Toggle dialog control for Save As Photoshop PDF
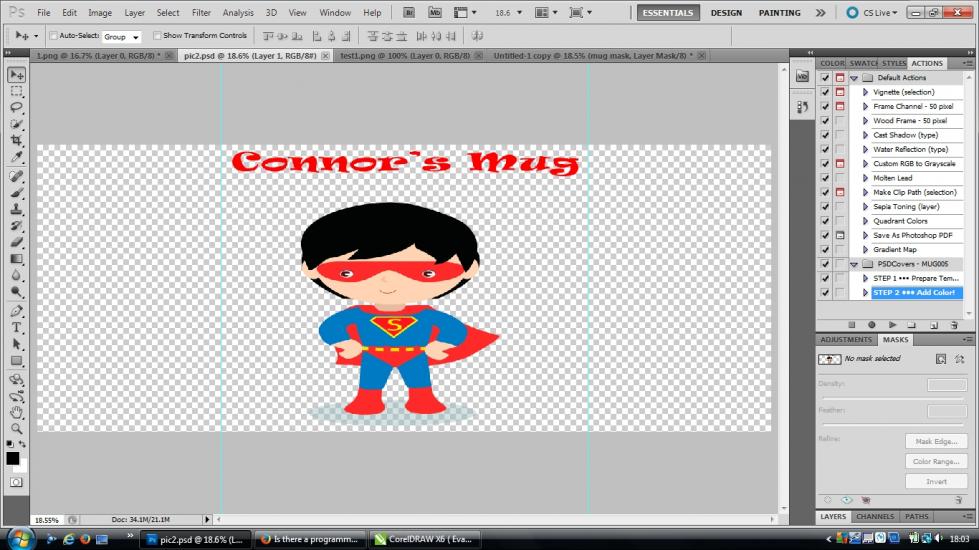Screen dimensions: 979x550 (840, 235)
